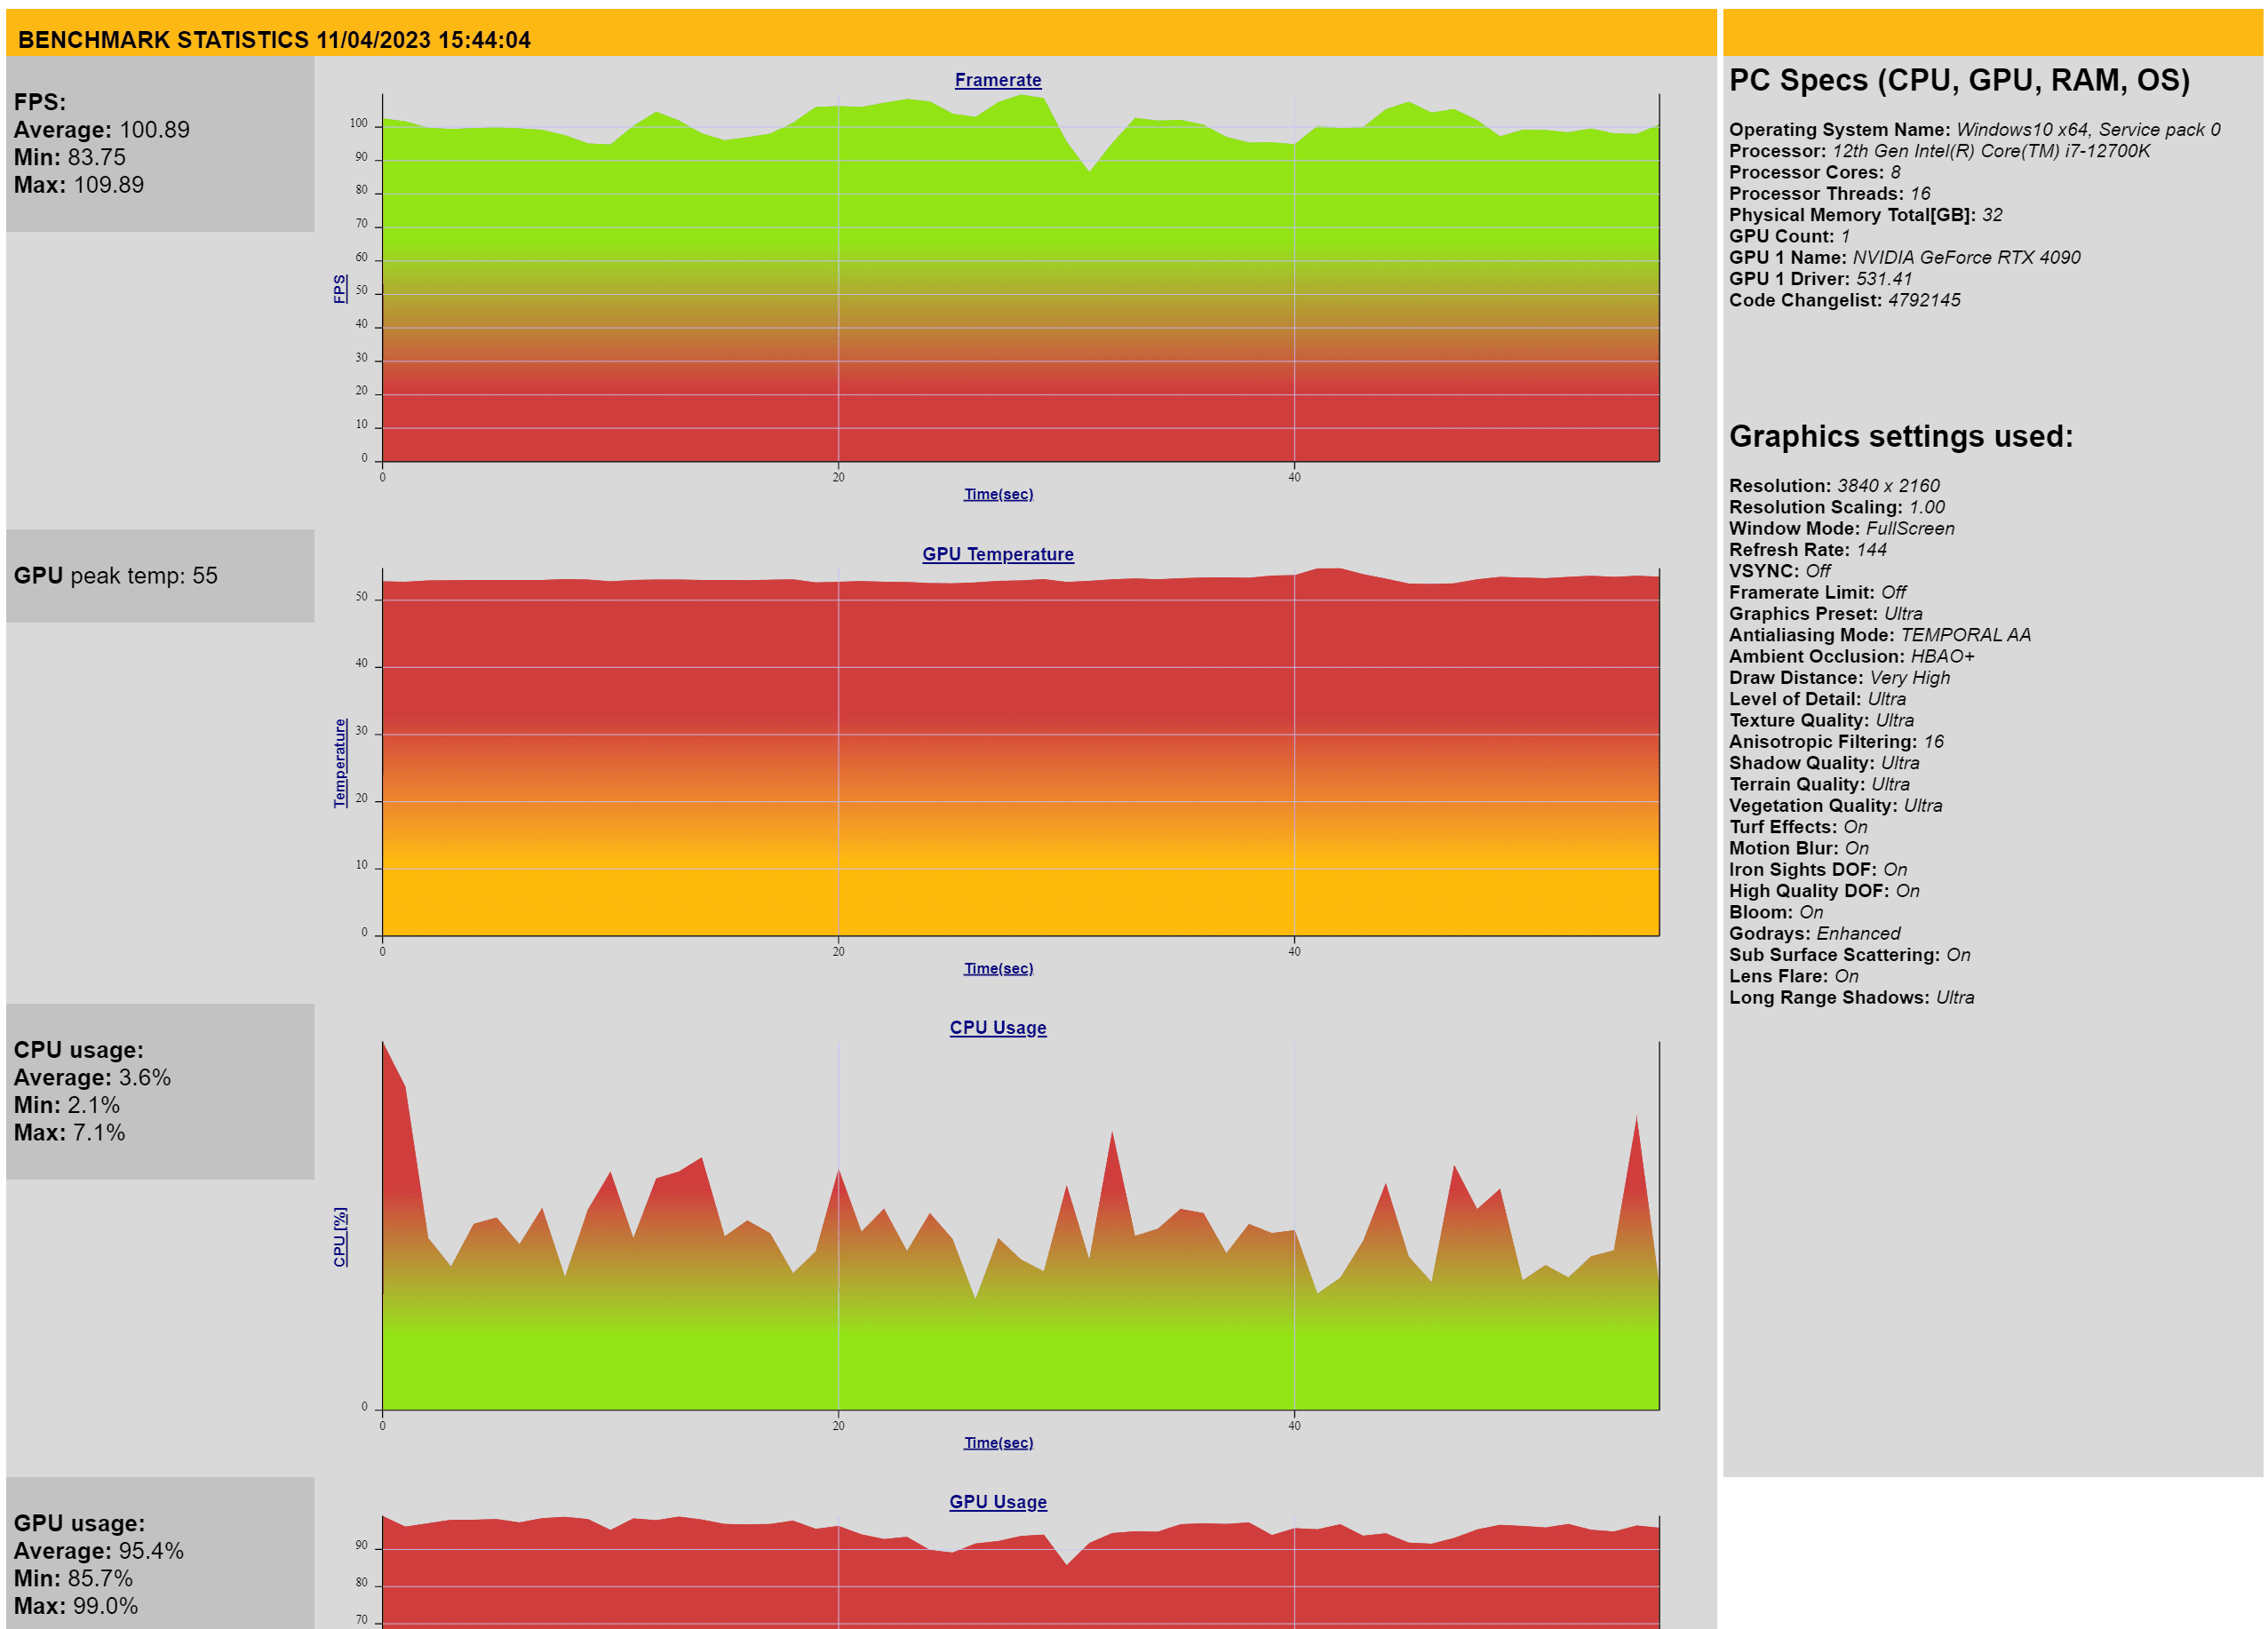Click Time(sec) label under GPU Temperature chart

[998, 968]
